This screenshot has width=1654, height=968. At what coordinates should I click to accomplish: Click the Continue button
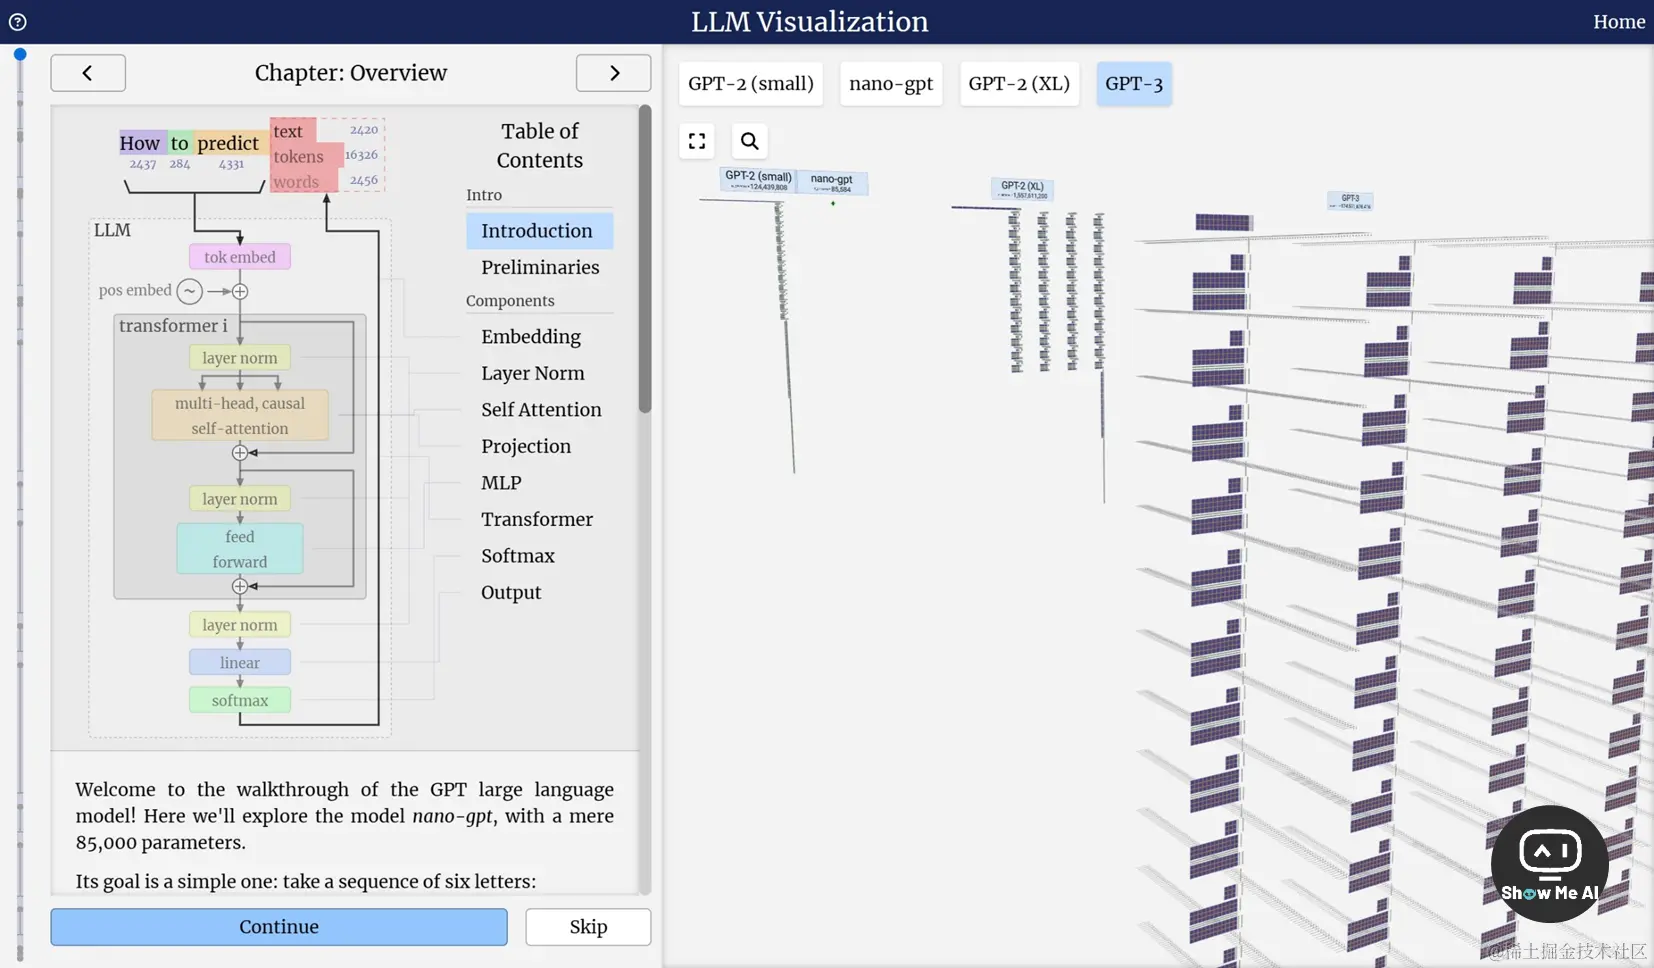pos(279,927)
